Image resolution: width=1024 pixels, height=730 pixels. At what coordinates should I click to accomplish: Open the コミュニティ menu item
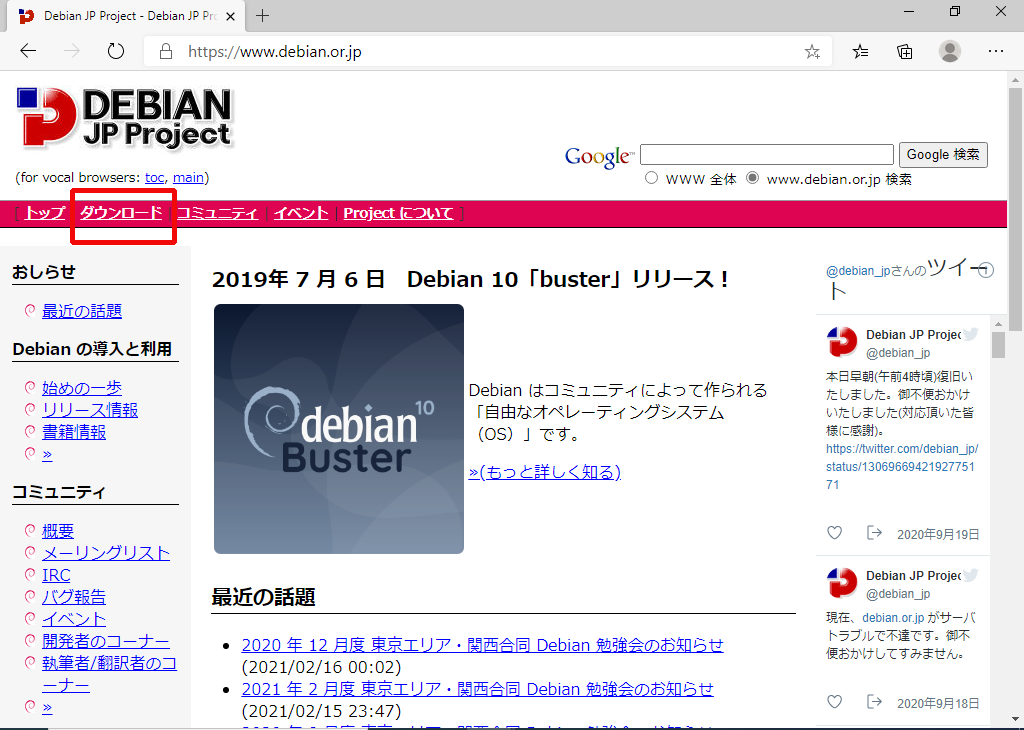click(217, 213)
